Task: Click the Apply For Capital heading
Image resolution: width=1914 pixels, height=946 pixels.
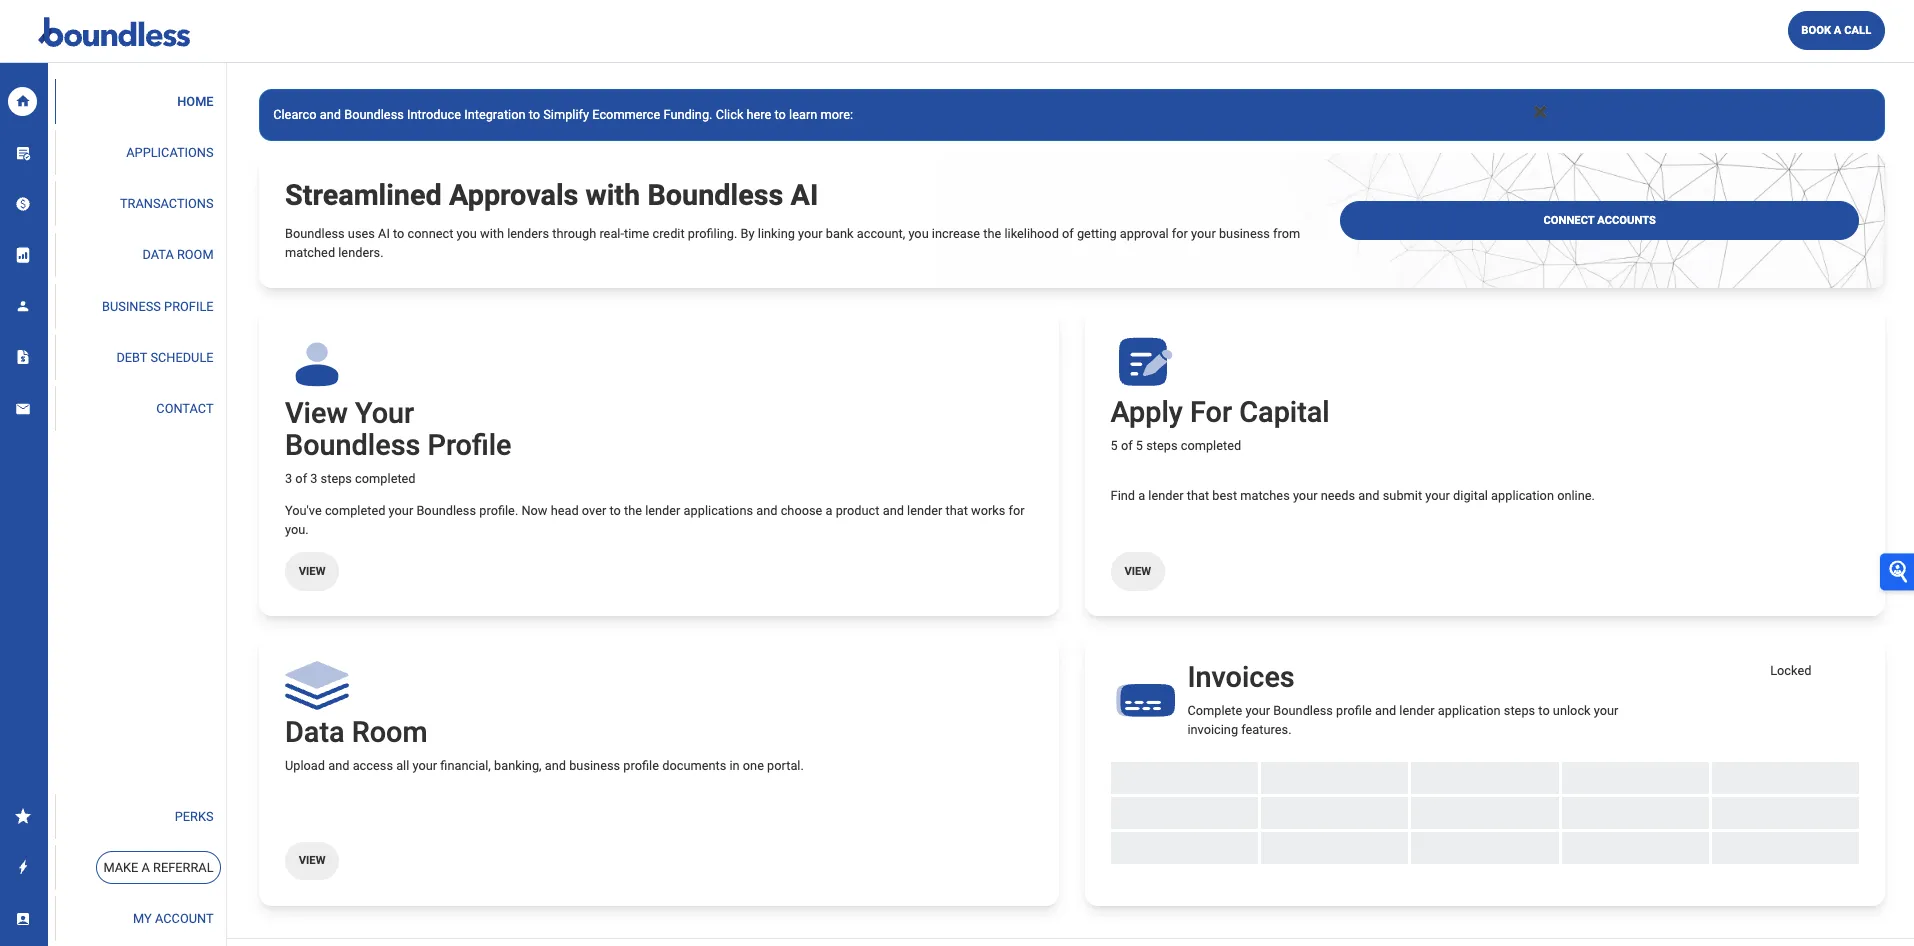Action: 1220,412
